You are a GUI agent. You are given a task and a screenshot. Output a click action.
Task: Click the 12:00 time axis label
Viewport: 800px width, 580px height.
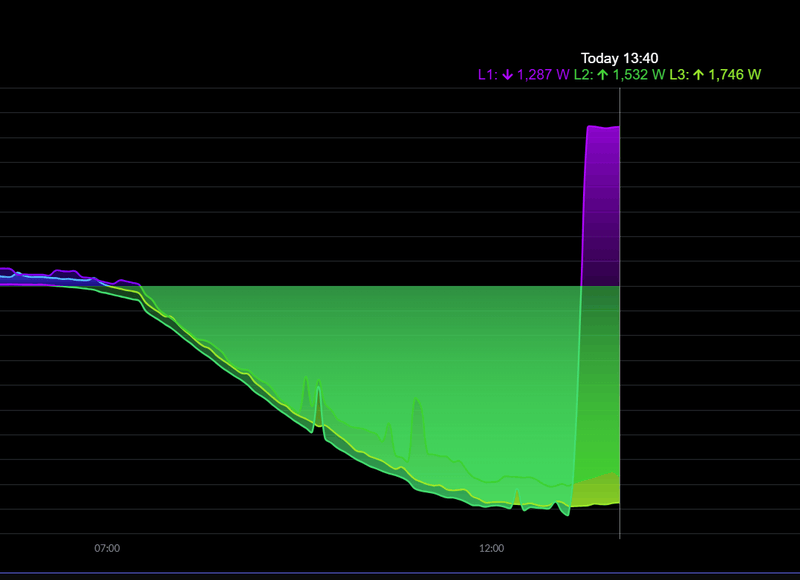(491, 548)
